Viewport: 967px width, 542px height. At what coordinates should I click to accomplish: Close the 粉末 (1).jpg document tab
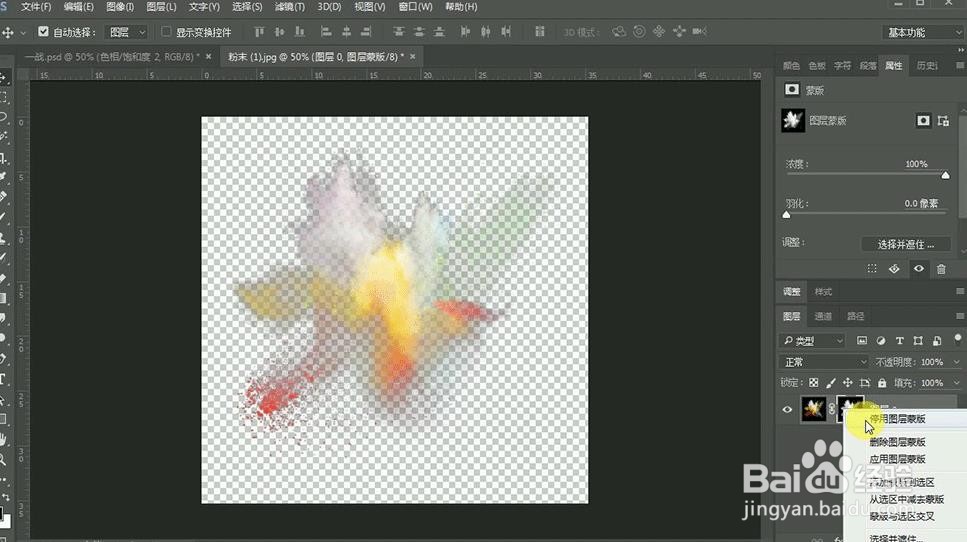tap(413, 57)
